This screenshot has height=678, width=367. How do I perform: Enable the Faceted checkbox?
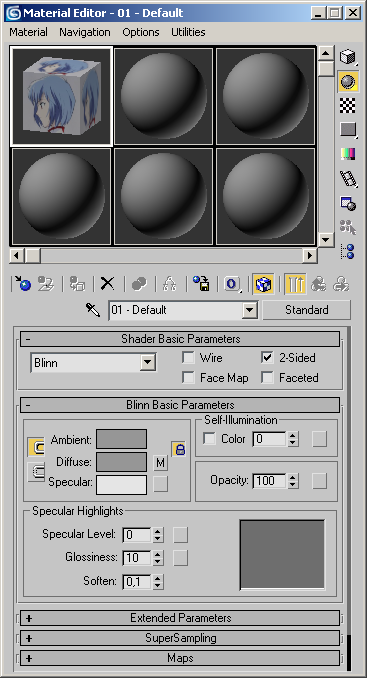point(268,377)
